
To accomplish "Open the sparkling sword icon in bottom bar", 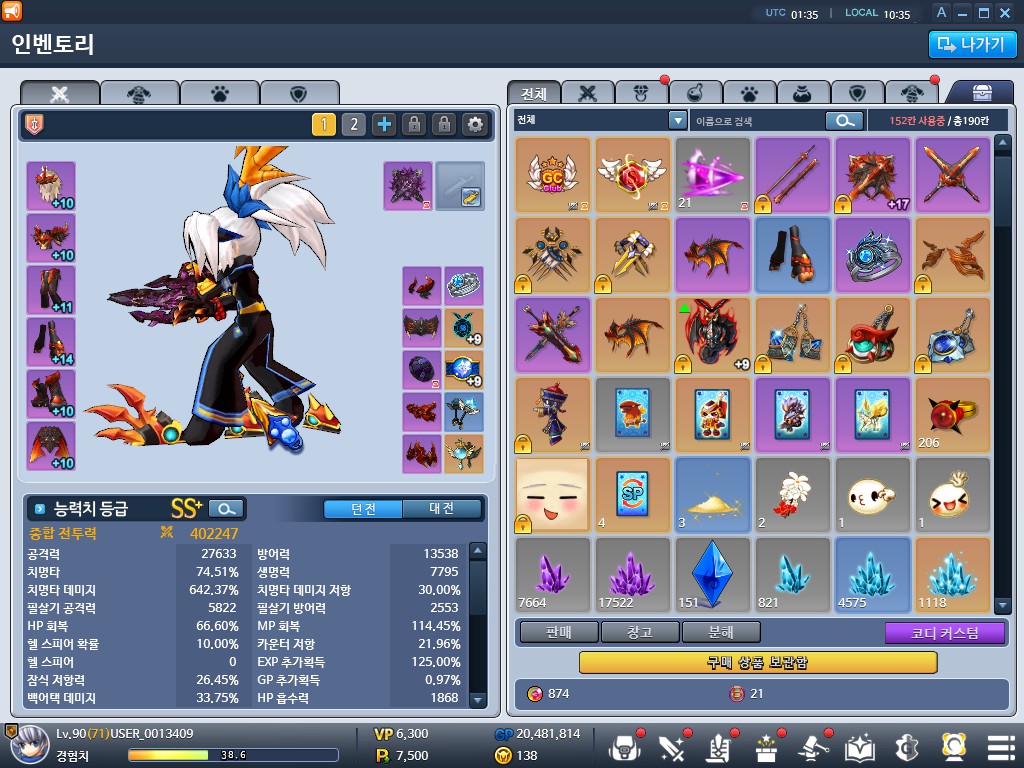I will click(x=672, y=748).
